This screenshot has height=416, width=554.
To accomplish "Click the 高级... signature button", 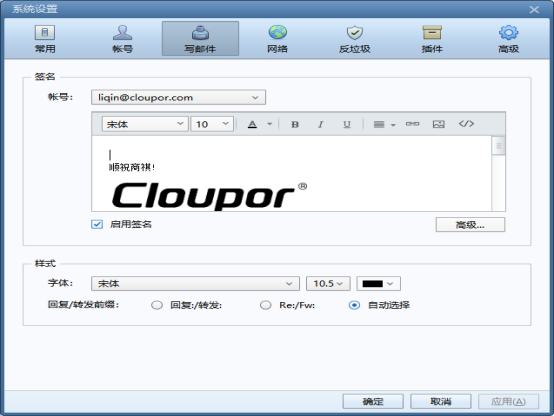I will 470,225.
